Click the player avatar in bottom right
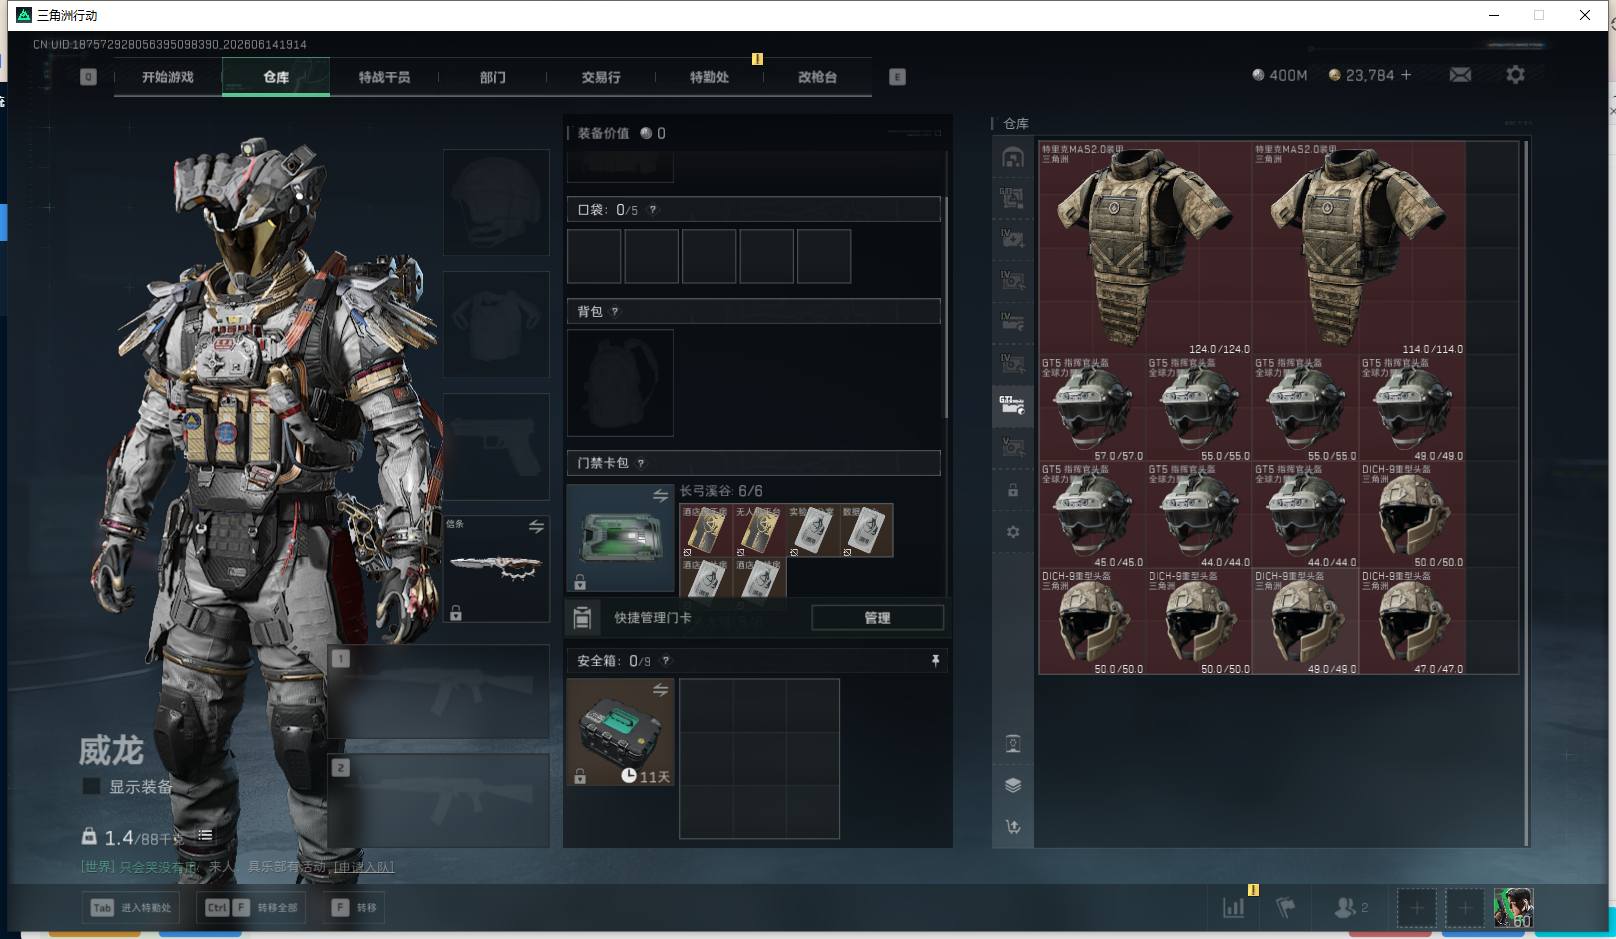1616x939 pixels. [x=1513, y=908]
